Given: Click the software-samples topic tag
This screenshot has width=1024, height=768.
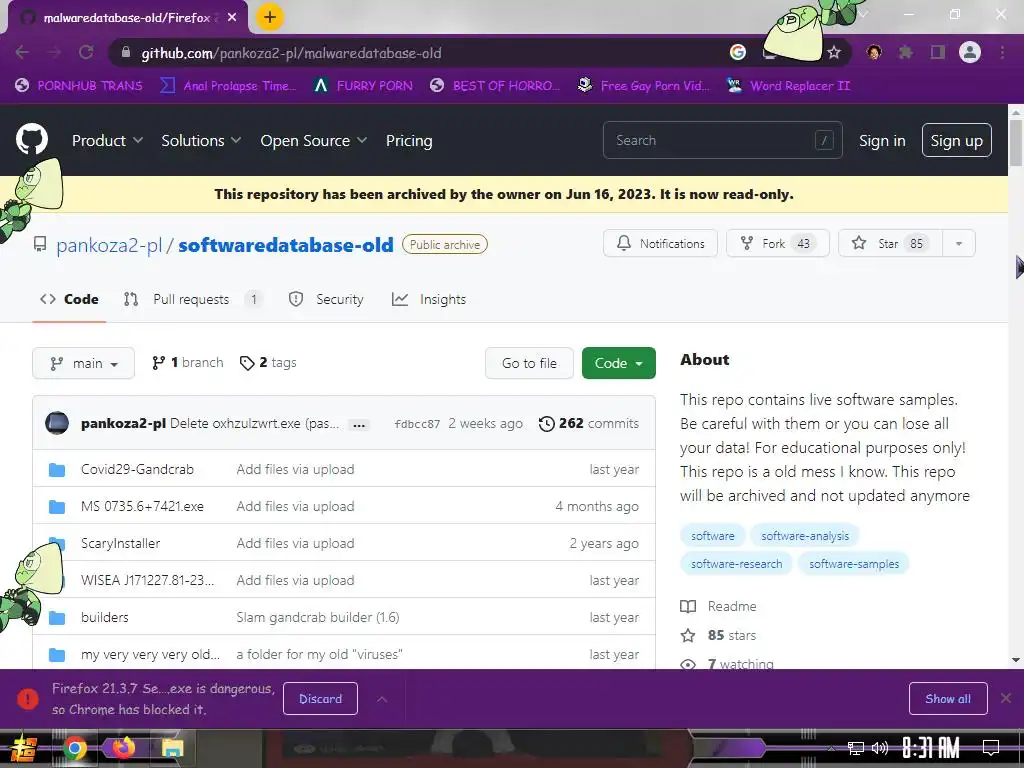Looking at the screenshot, I should coord(854,564).
